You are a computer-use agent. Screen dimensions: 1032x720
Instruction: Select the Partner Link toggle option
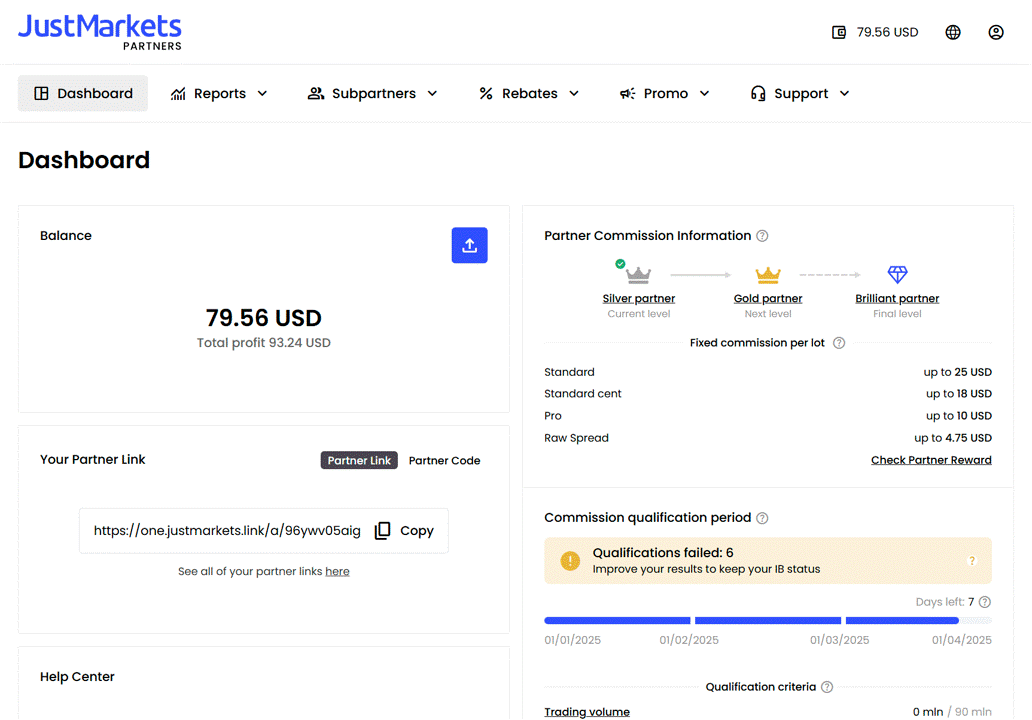[359, 460]
